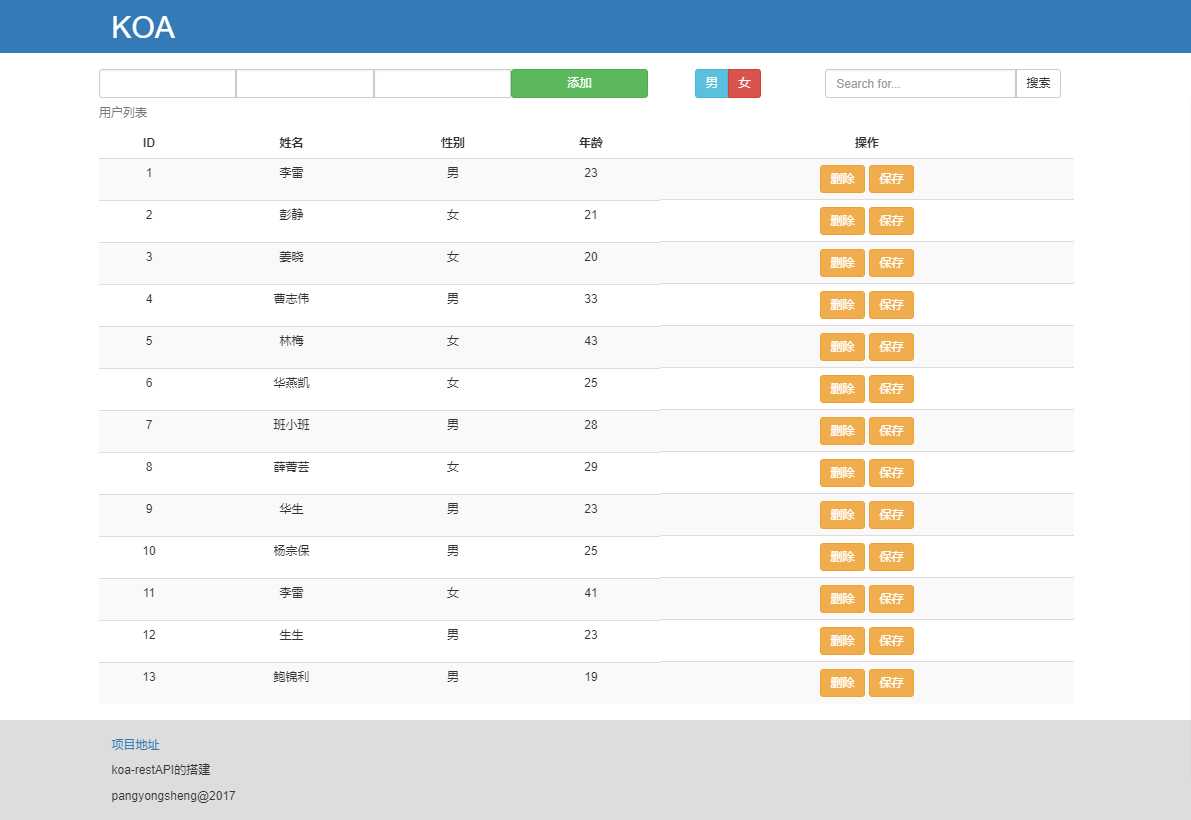The height and width of the screenshot is (820, 1191).
Task: Save user row 10 杨宗保
Action: coord(891,557)
